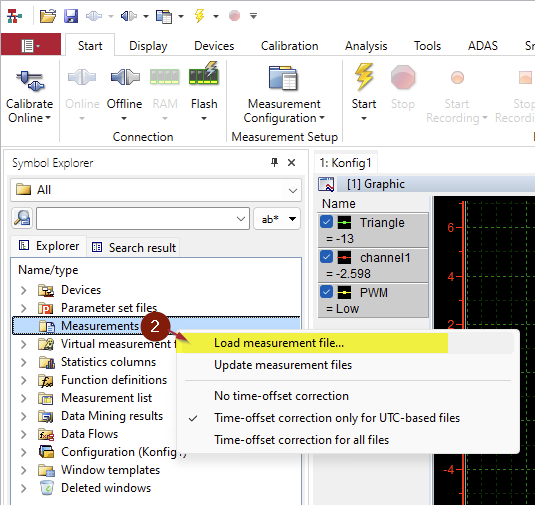
Task: Click the yellow PWM signal color swatch
Action: point(344,292)
